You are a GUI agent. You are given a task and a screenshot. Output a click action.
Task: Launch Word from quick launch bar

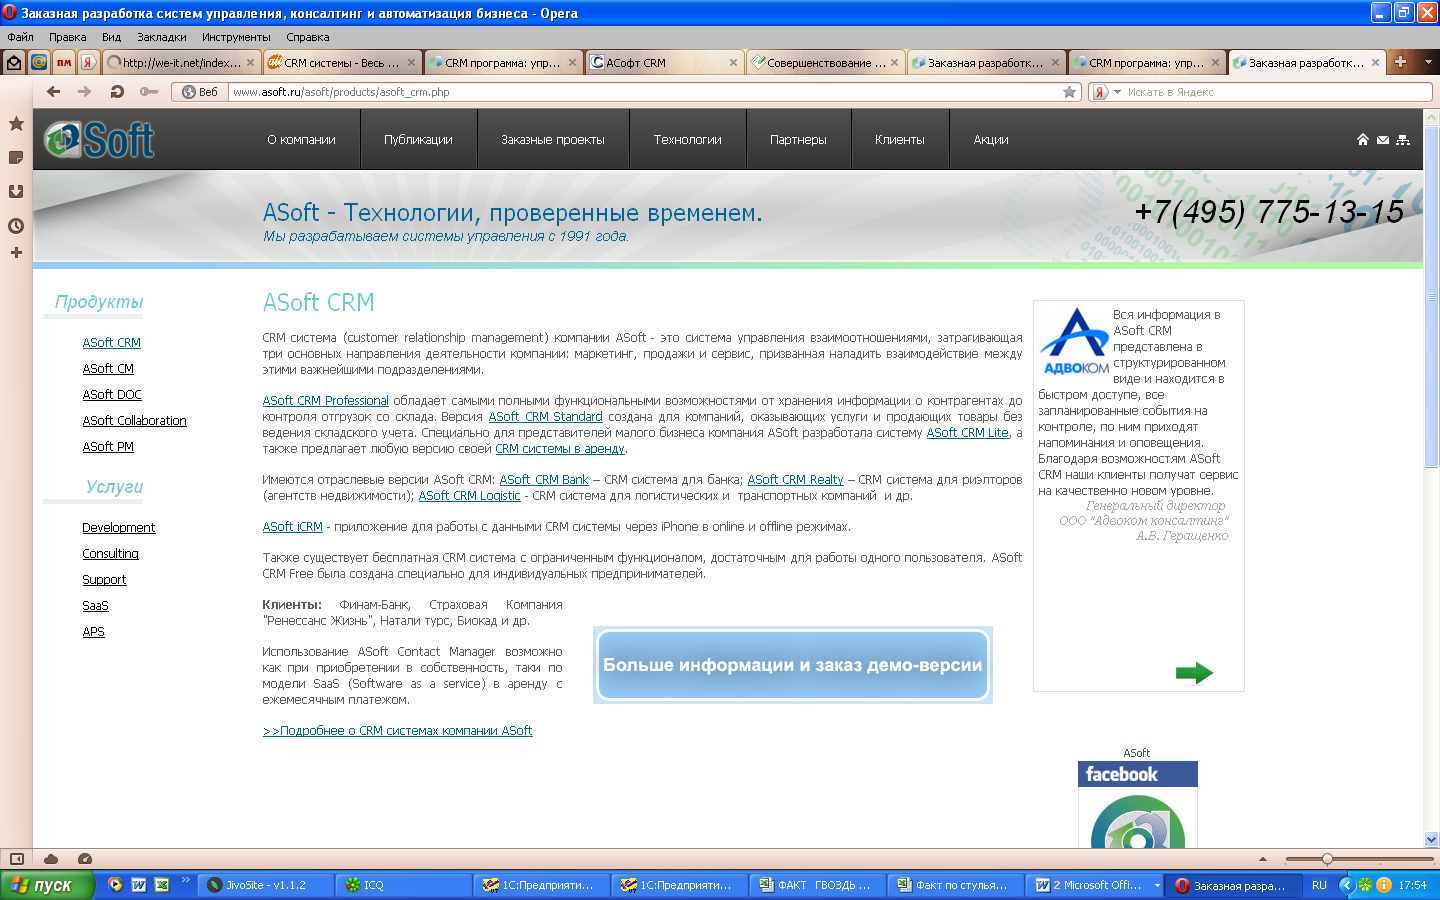(x=138, y=885)
